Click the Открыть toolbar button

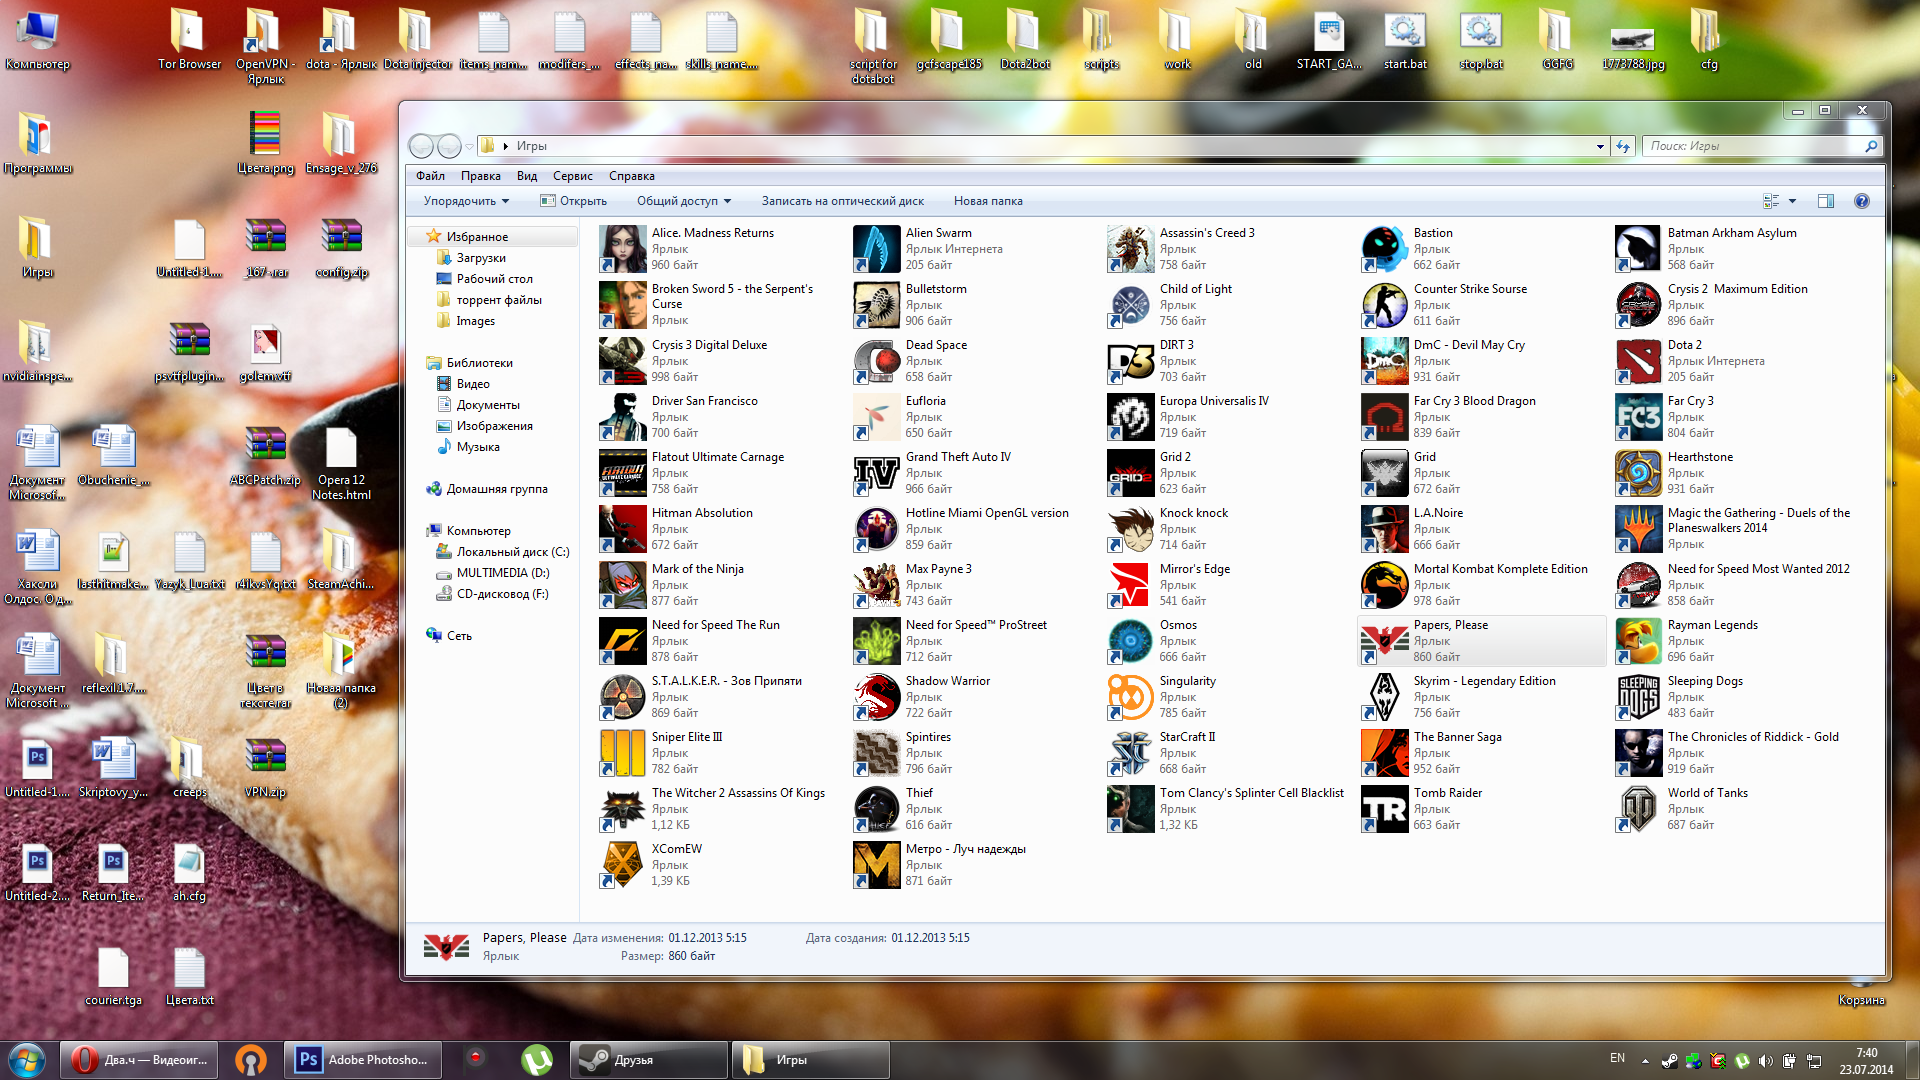[574, 201]
